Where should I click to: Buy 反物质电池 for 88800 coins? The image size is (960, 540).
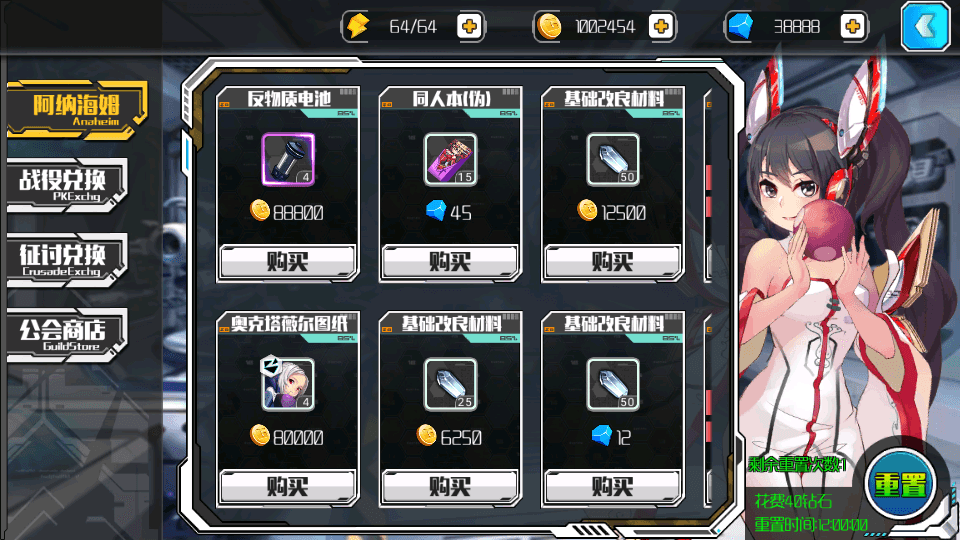288,262
